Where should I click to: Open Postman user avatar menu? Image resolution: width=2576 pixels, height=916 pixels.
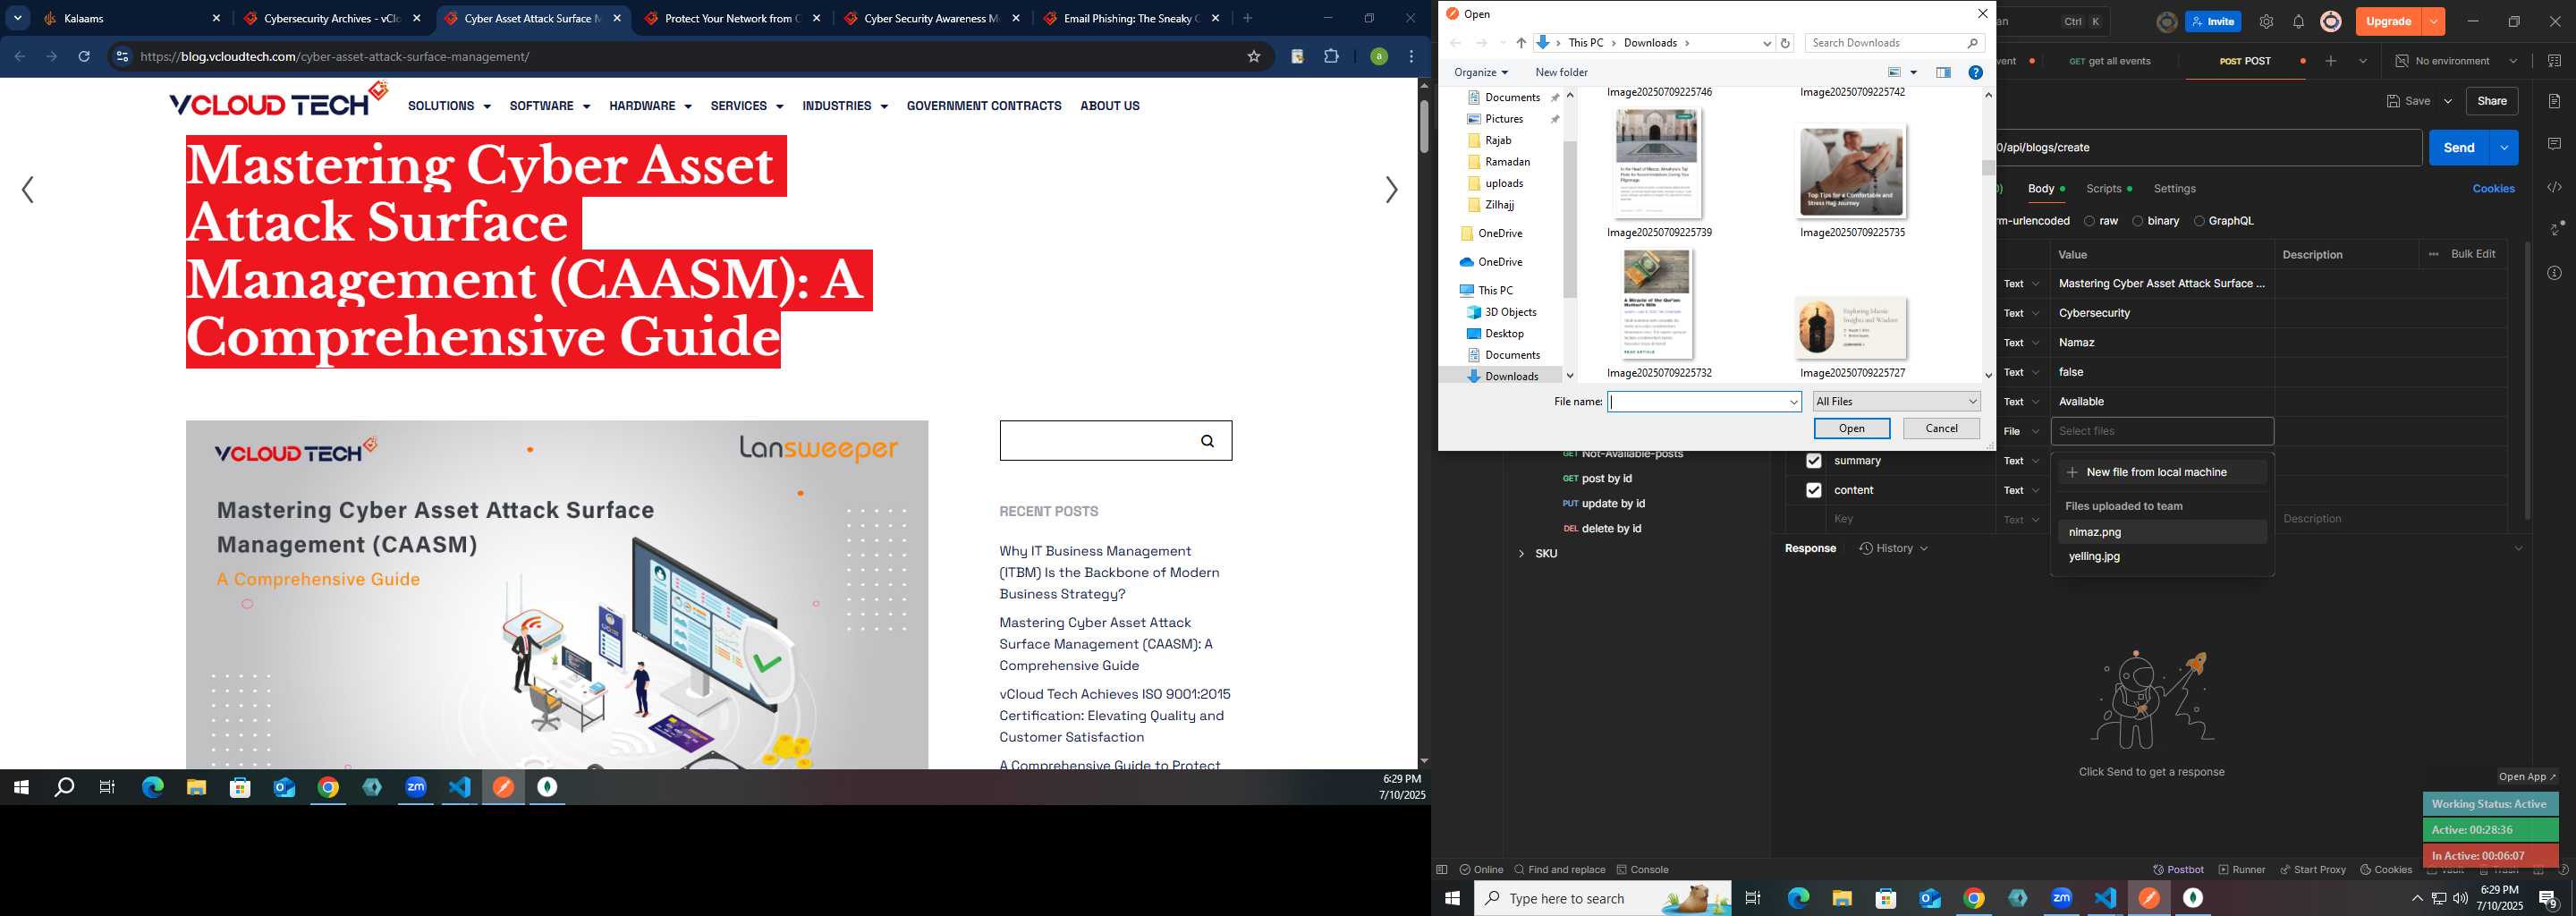(x=2330, y=21)
